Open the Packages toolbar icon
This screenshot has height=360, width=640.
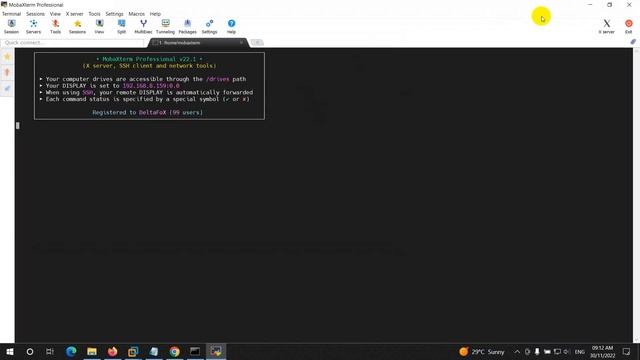coord(187,27)
